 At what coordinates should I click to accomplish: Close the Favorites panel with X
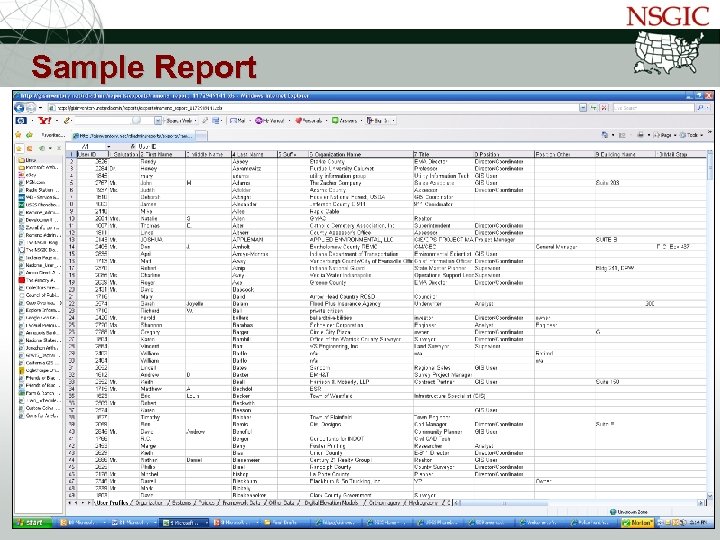(59, 148)
